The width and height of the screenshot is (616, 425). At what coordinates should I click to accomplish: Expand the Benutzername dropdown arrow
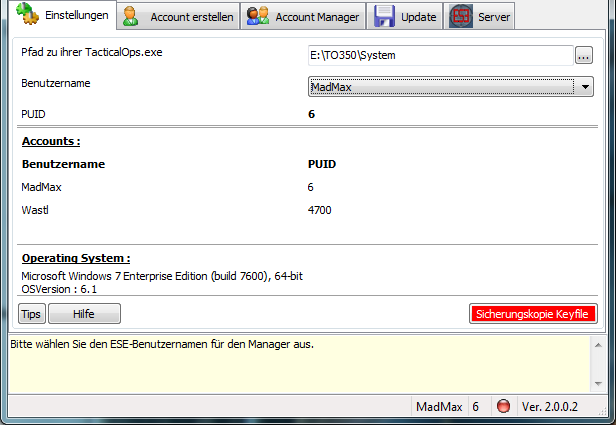click(x=585, y=87)
